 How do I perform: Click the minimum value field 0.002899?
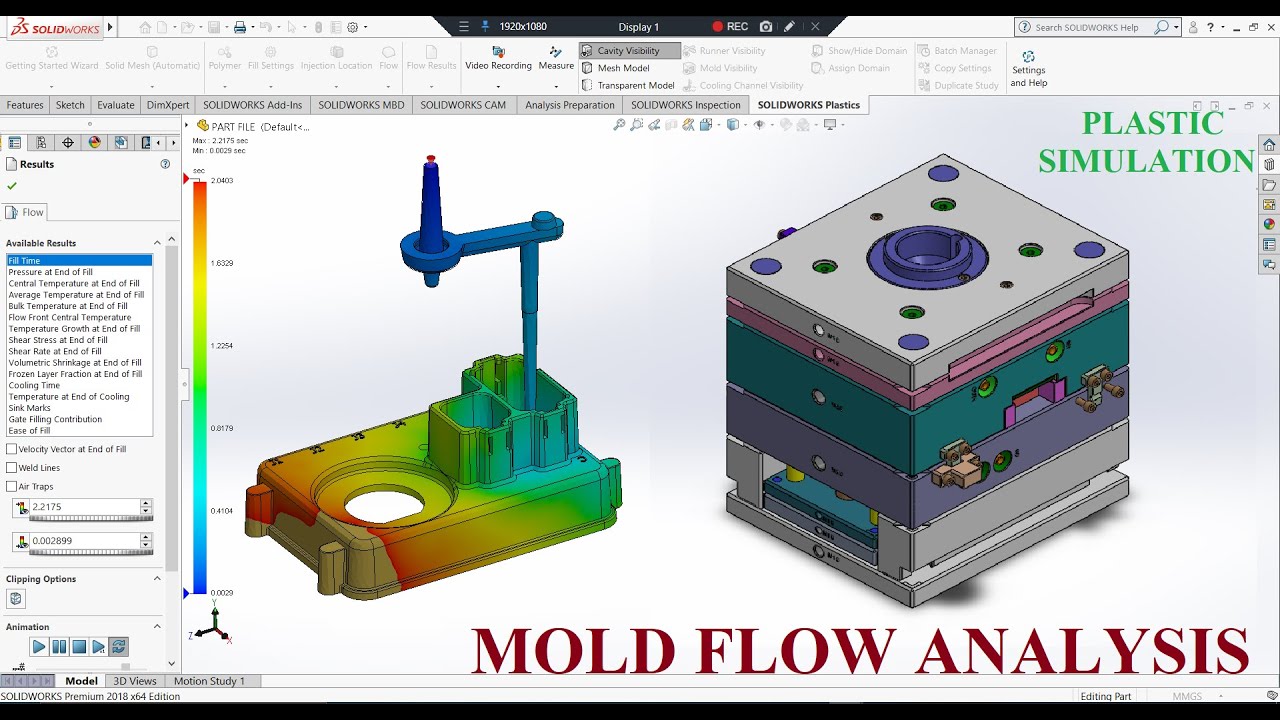coord(84,540)
